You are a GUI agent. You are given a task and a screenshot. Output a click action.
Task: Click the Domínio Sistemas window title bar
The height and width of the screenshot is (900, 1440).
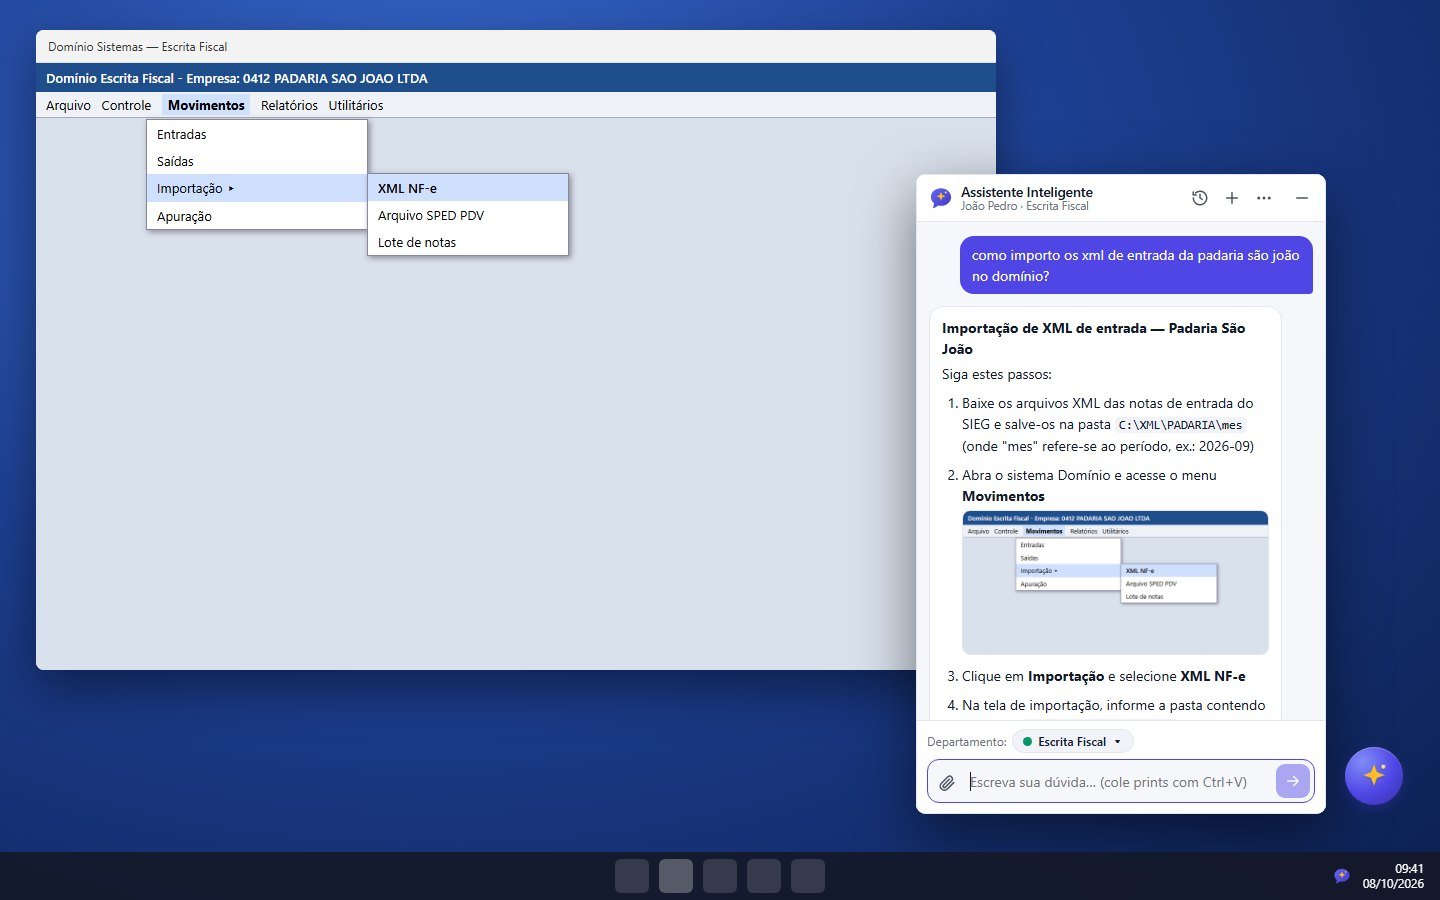(x=516, y=46)
